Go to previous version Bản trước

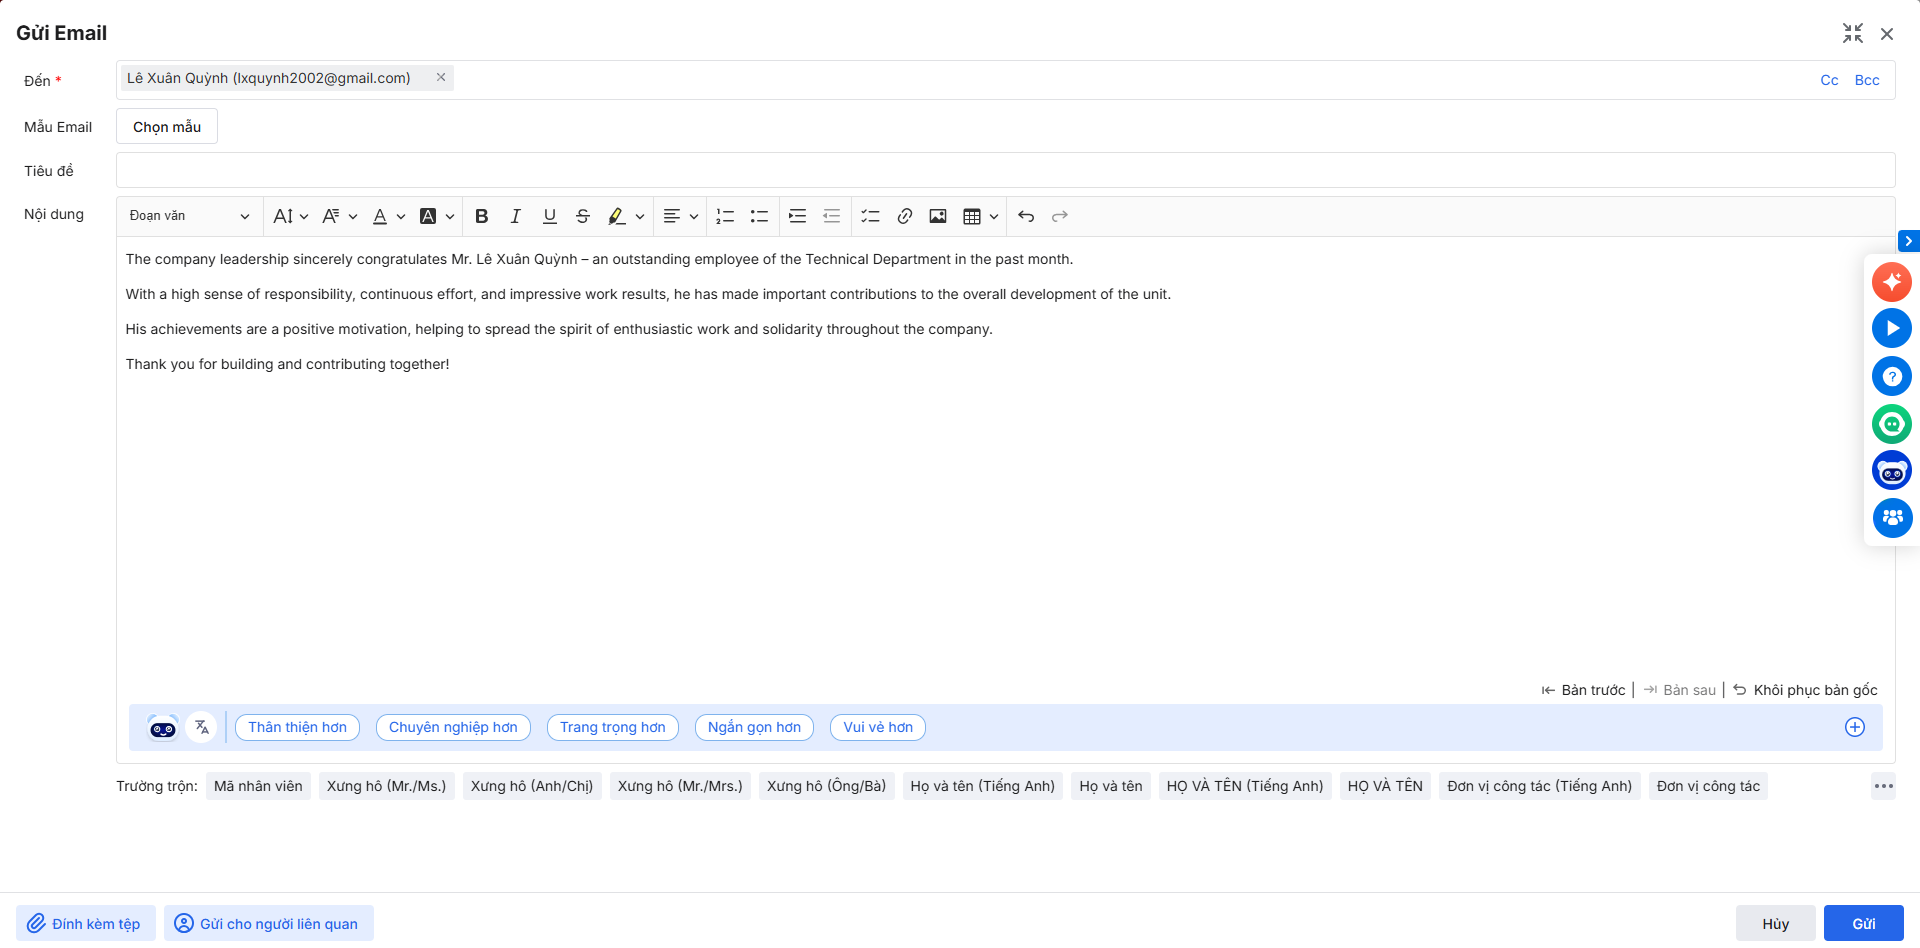(x=1584, y=690)
